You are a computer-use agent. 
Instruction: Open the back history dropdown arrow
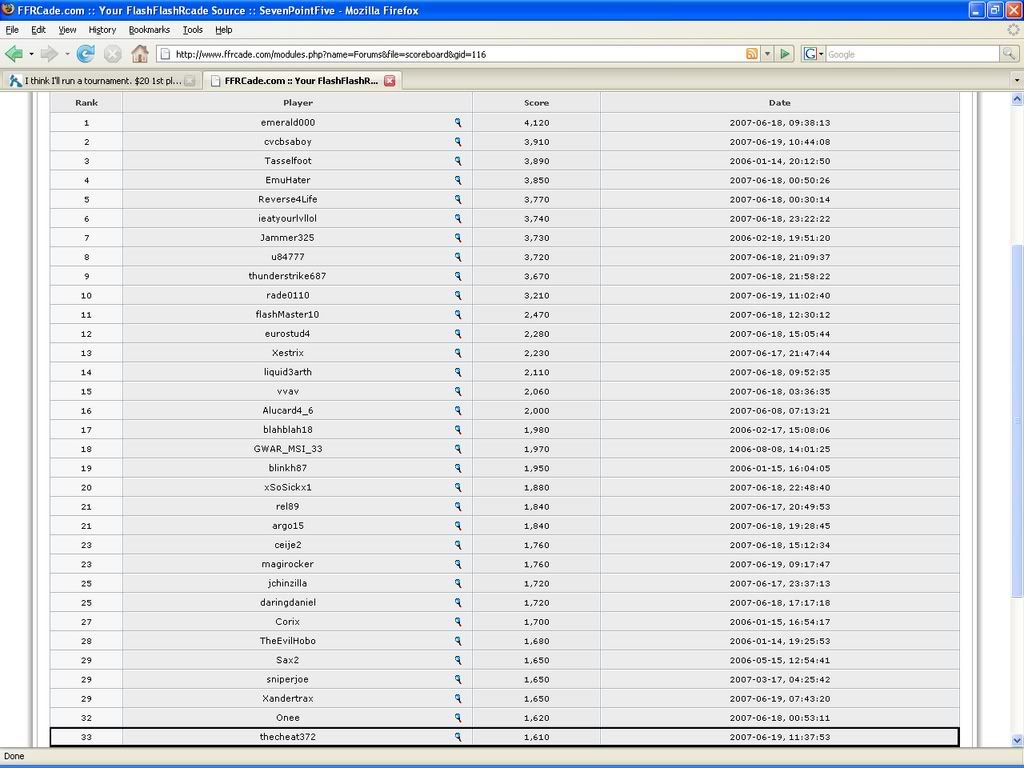(x=31, y=54)
